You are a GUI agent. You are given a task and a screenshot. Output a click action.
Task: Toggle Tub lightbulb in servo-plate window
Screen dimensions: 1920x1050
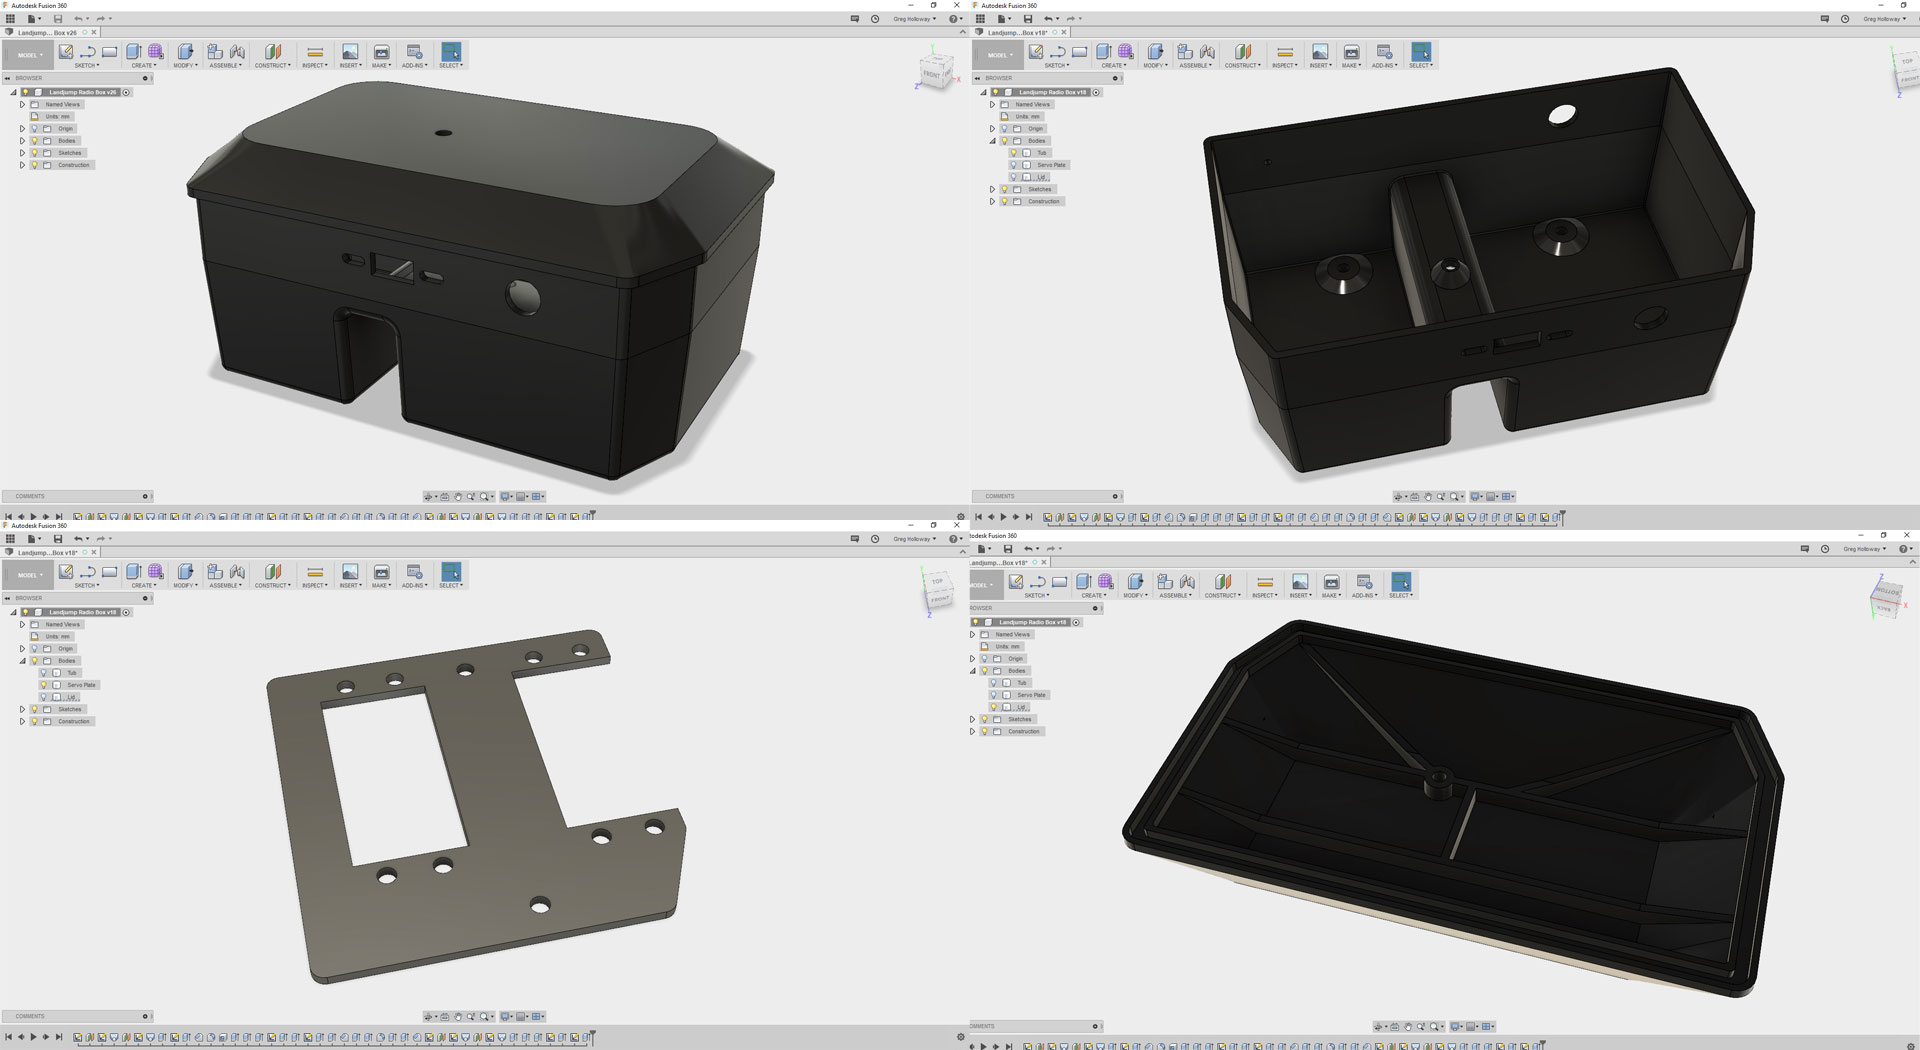click(44, 673)
